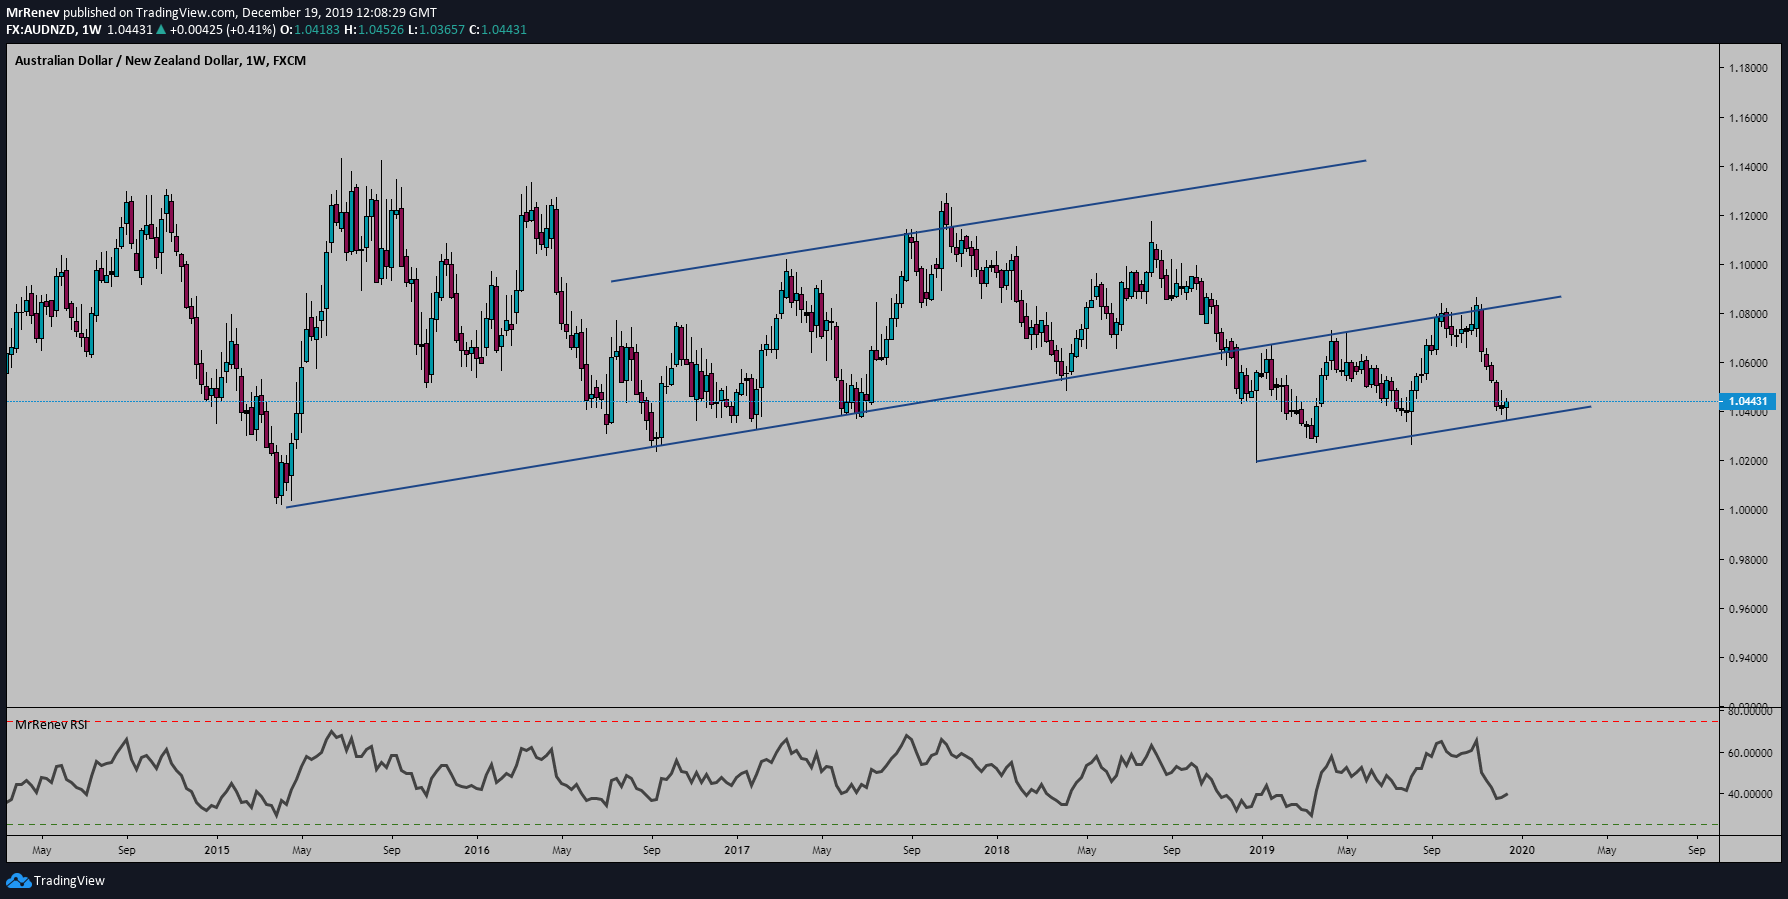This screenshot has height=899, width=1788.
Task: Click the 2016 year label on time axis
Action: tap(477, 850)
